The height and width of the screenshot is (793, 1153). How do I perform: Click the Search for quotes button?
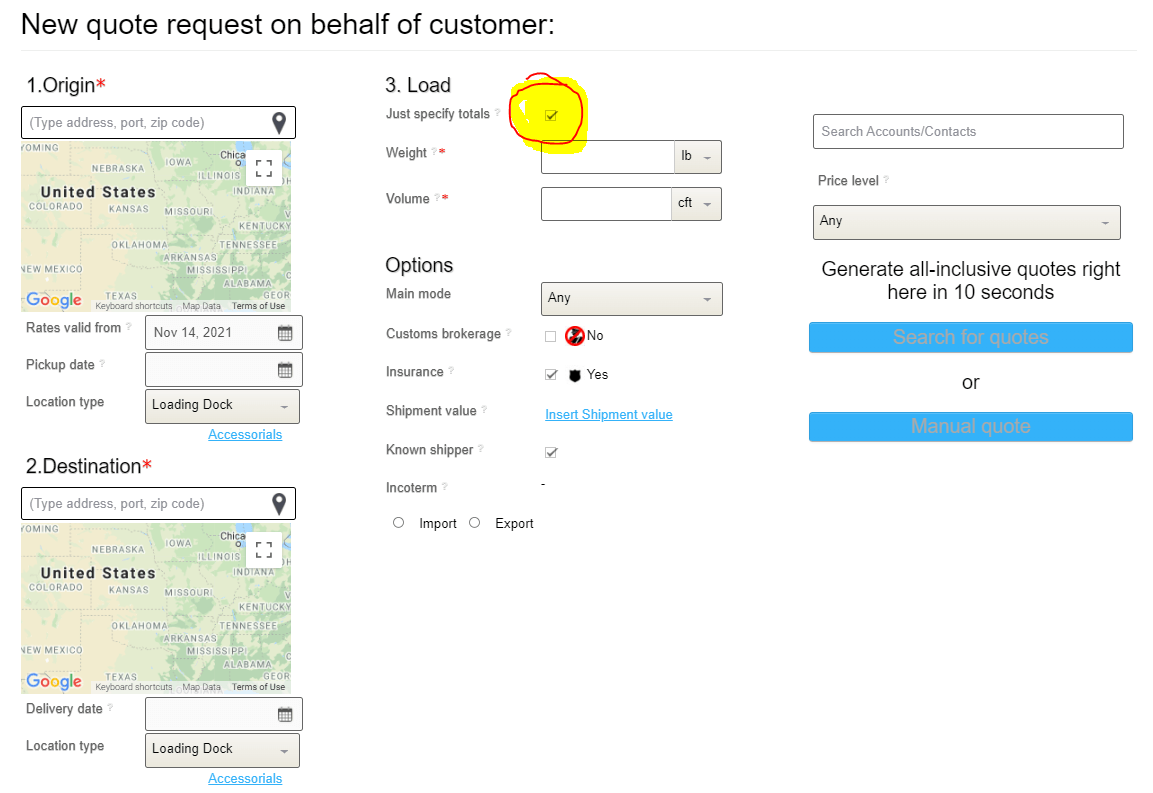click(x=970, y=338)
